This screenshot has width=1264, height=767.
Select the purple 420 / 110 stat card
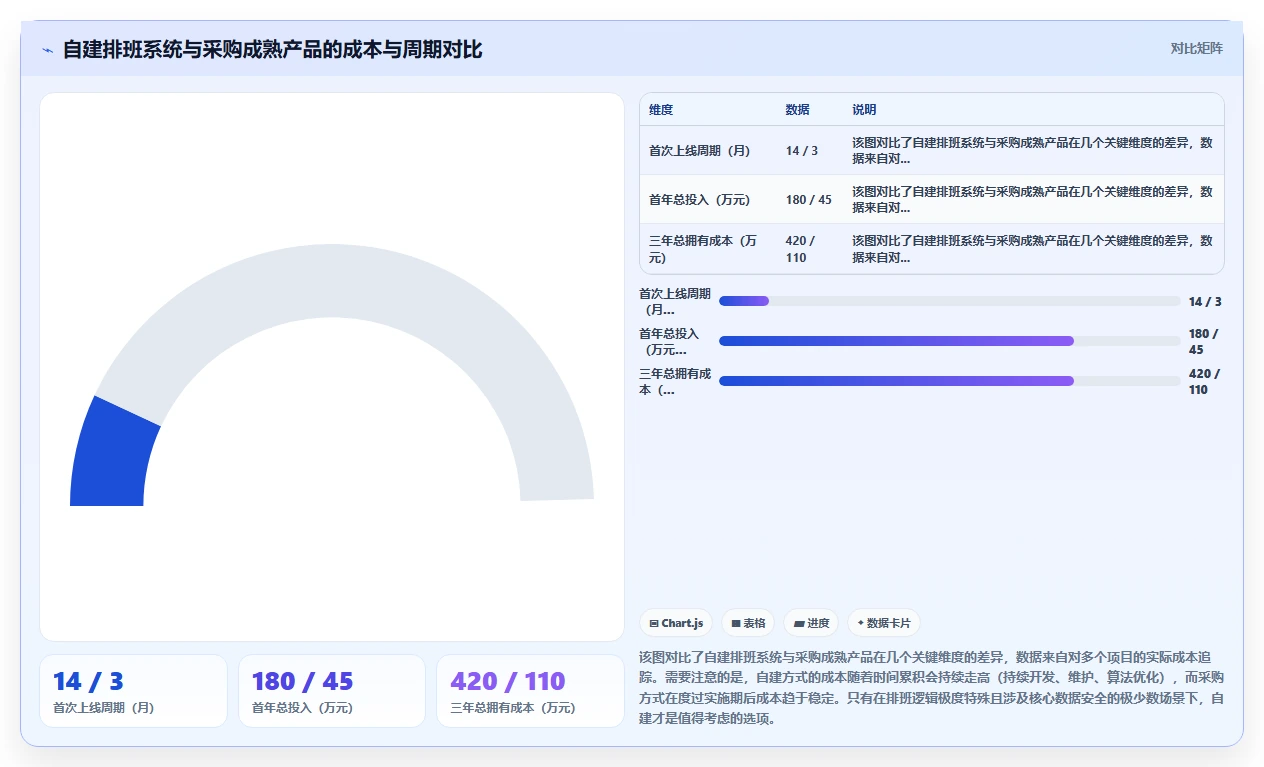pyautogui.click(x=530, y=691)
